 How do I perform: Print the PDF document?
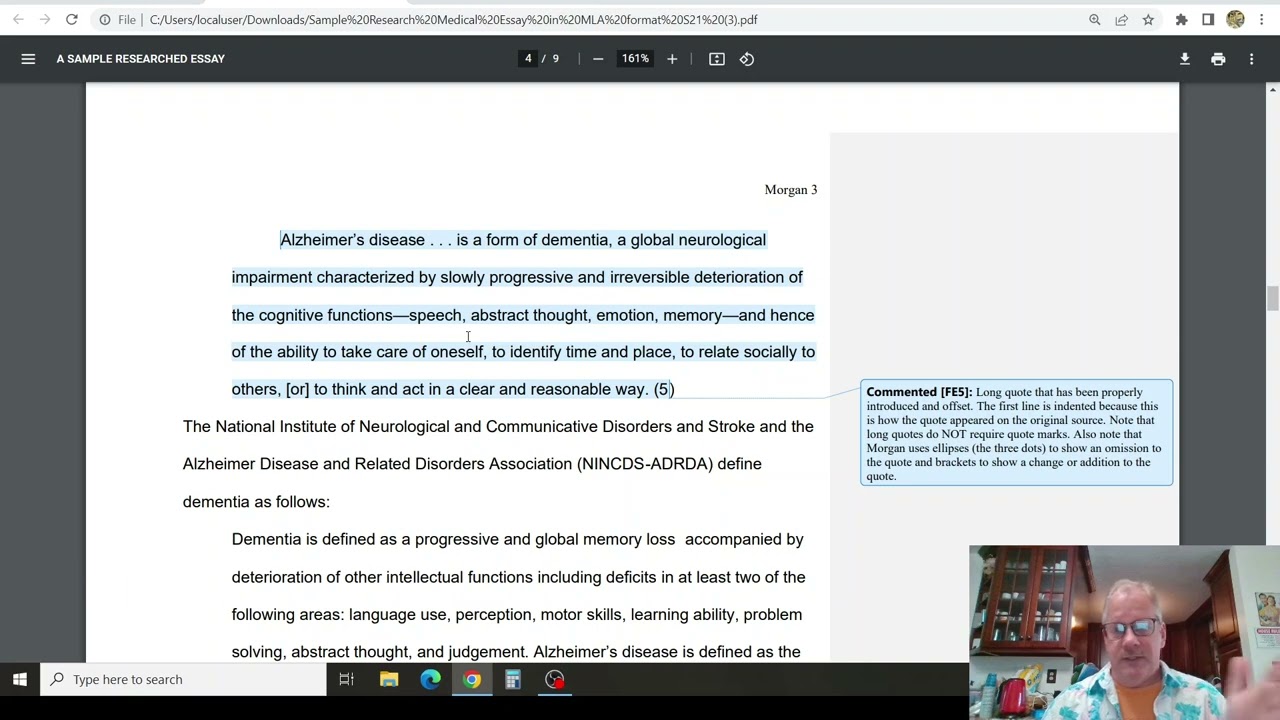1218,59
